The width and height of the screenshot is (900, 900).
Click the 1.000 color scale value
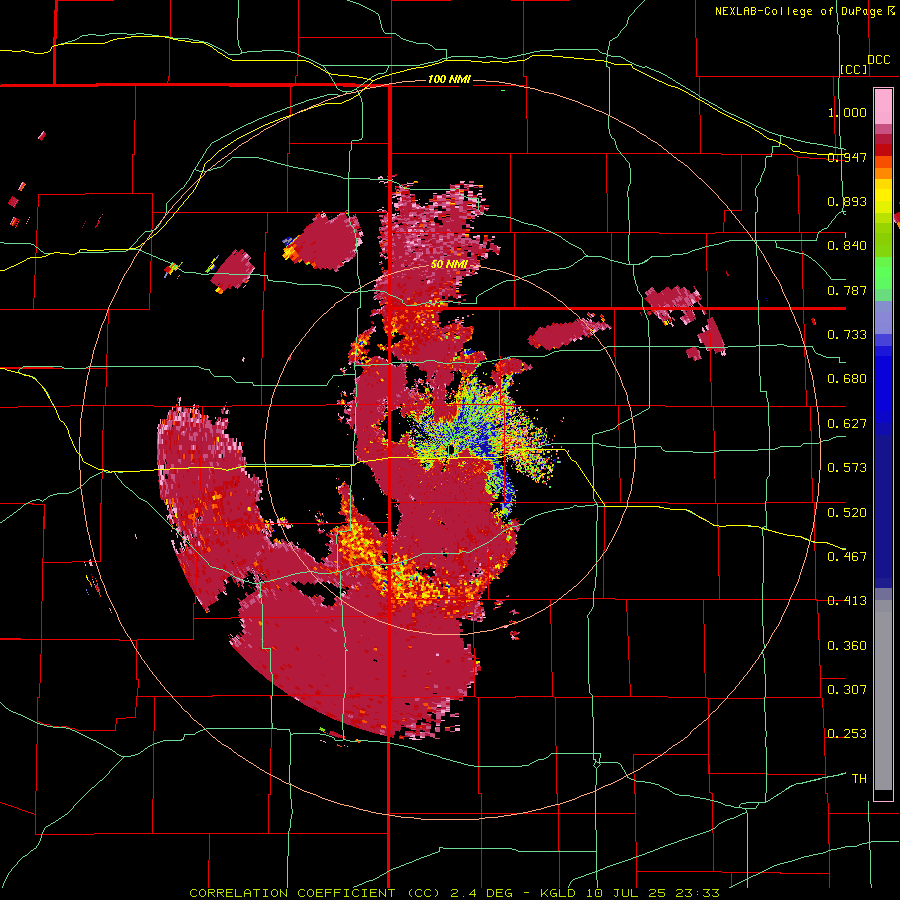pyautogui.click(x=847, y=112)
